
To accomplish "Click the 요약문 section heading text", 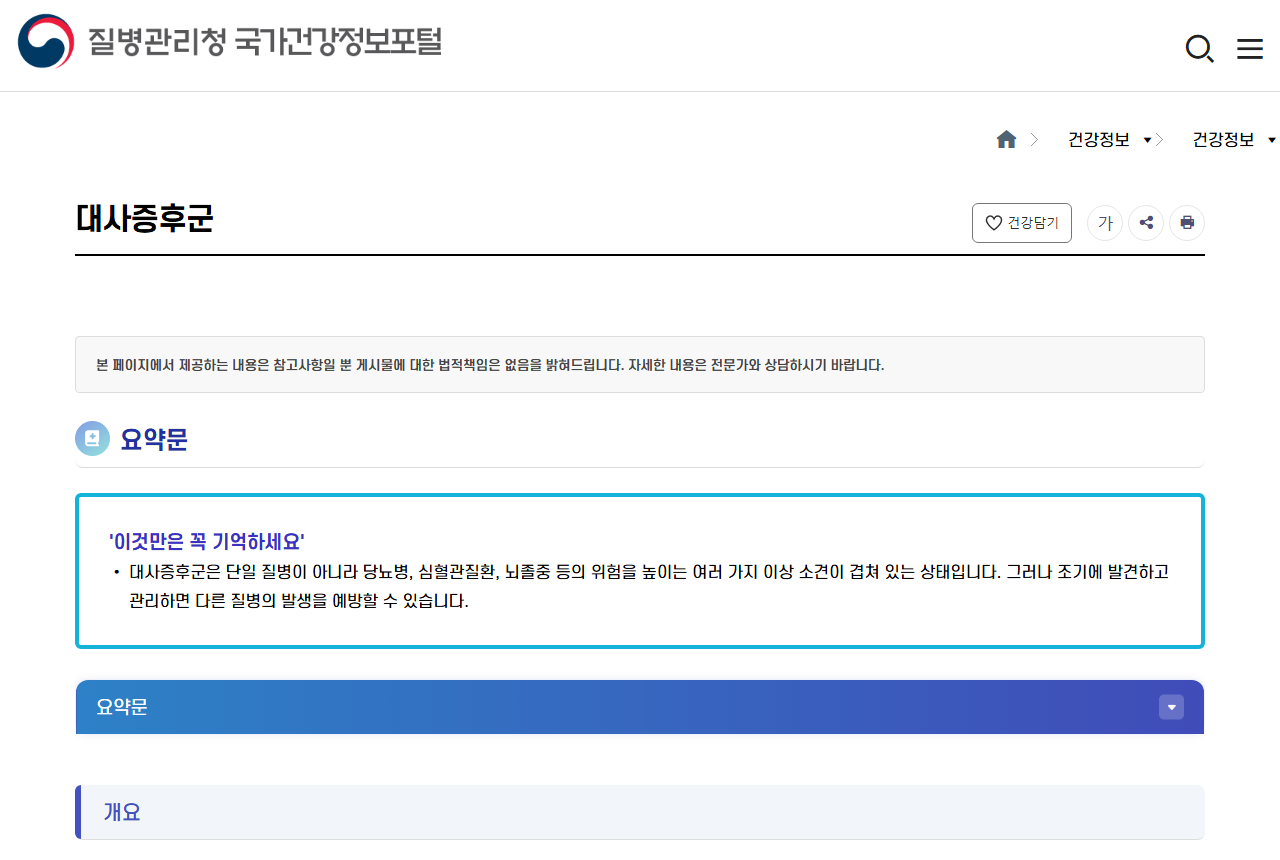I will pyautogui.click(x=154, y=439).
